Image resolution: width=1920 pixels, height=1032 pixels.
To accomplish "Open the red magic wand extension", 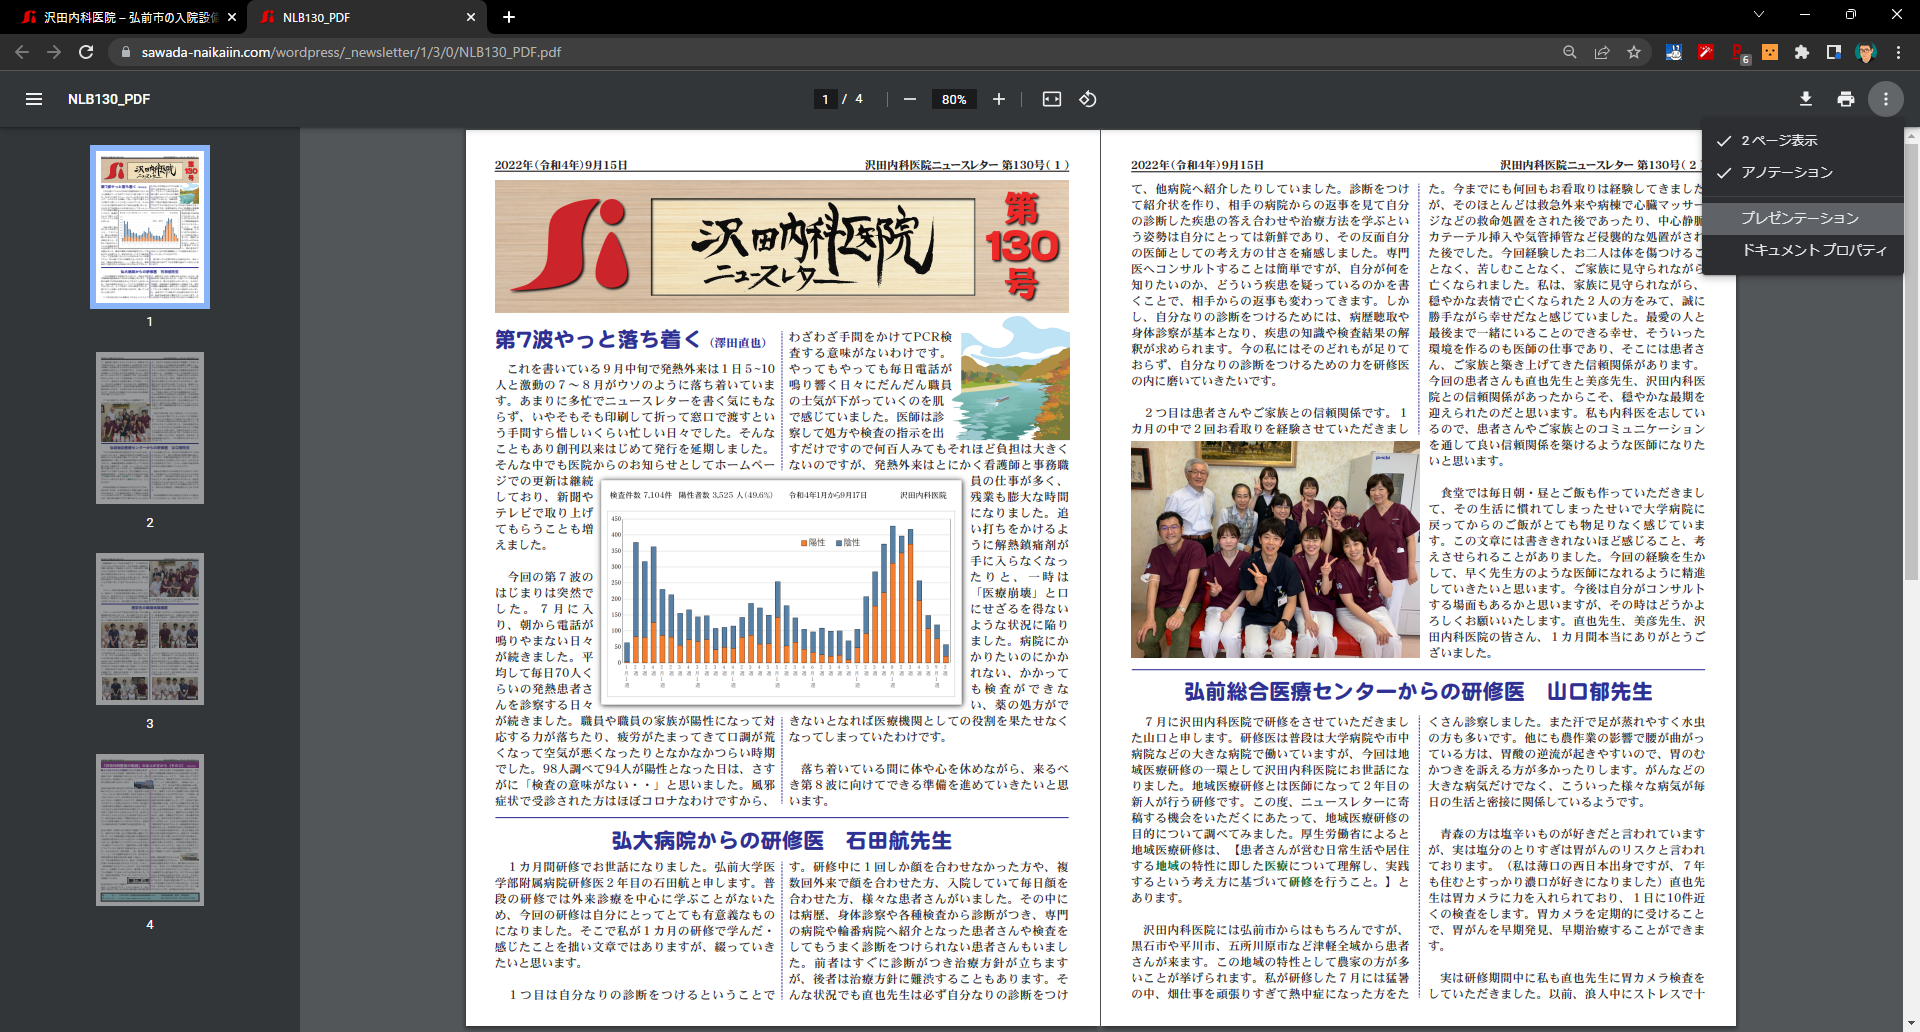I will click(1706, 52).
